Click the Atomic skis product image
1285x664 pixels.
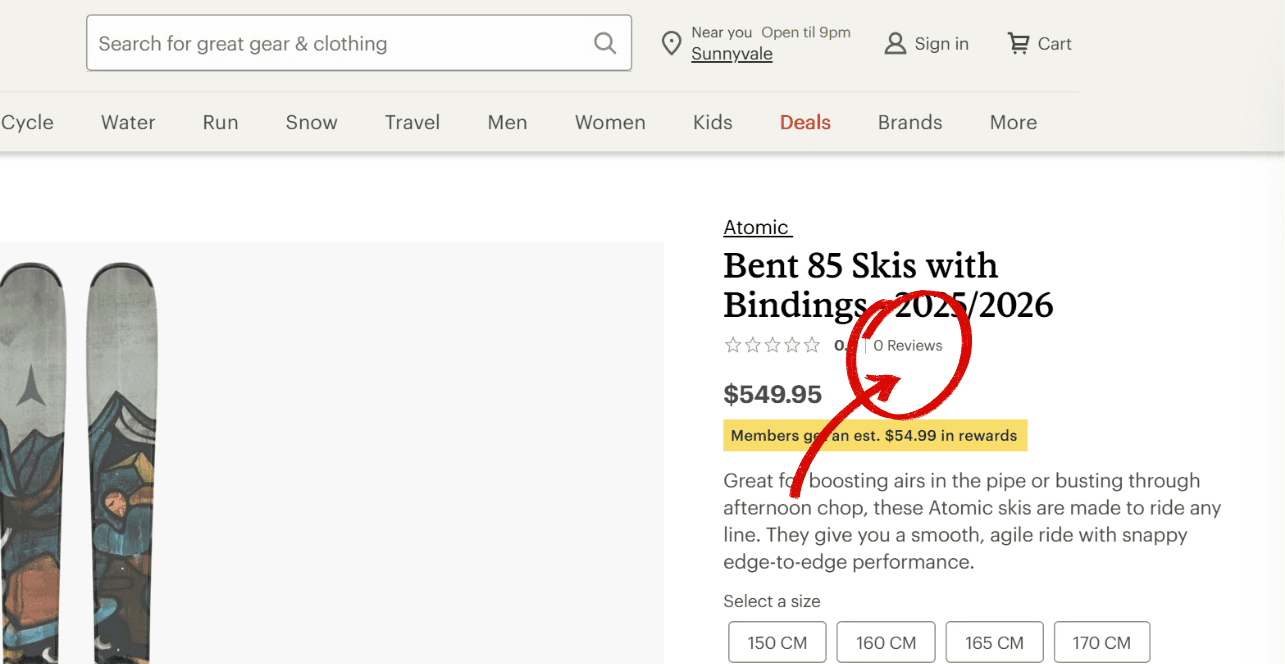(330, 450)
